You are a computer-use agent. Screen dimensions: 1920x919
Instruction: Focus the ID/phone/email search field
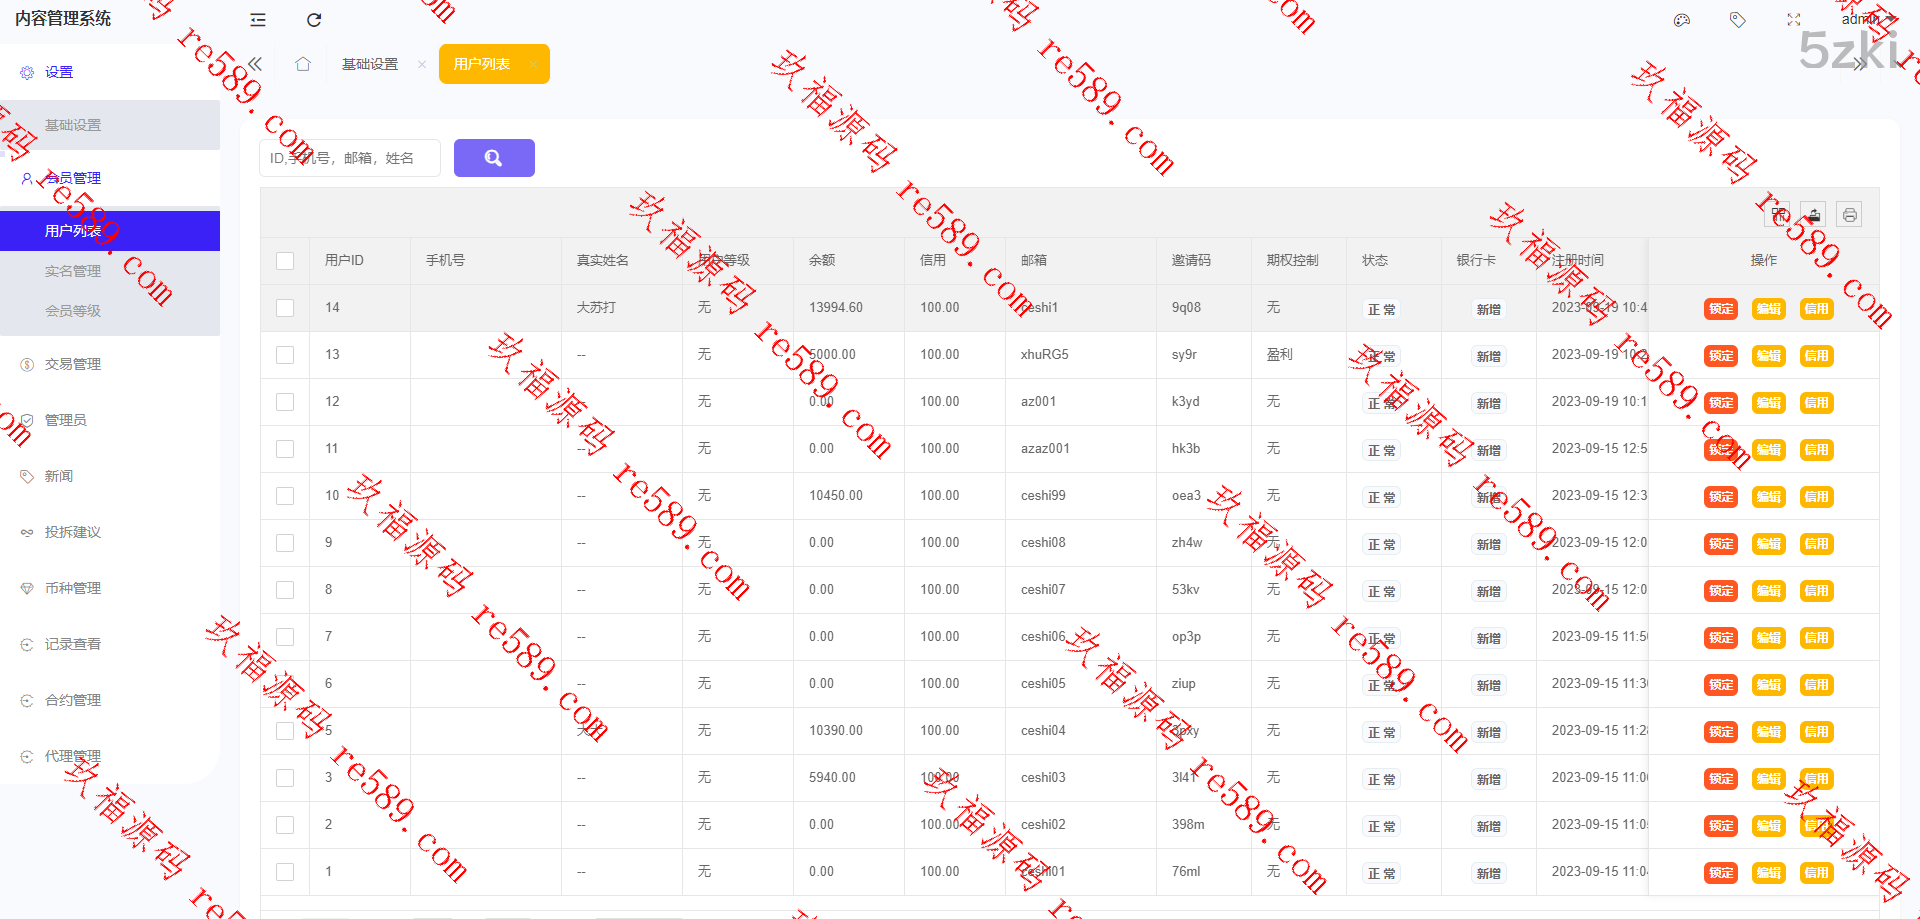350,158
